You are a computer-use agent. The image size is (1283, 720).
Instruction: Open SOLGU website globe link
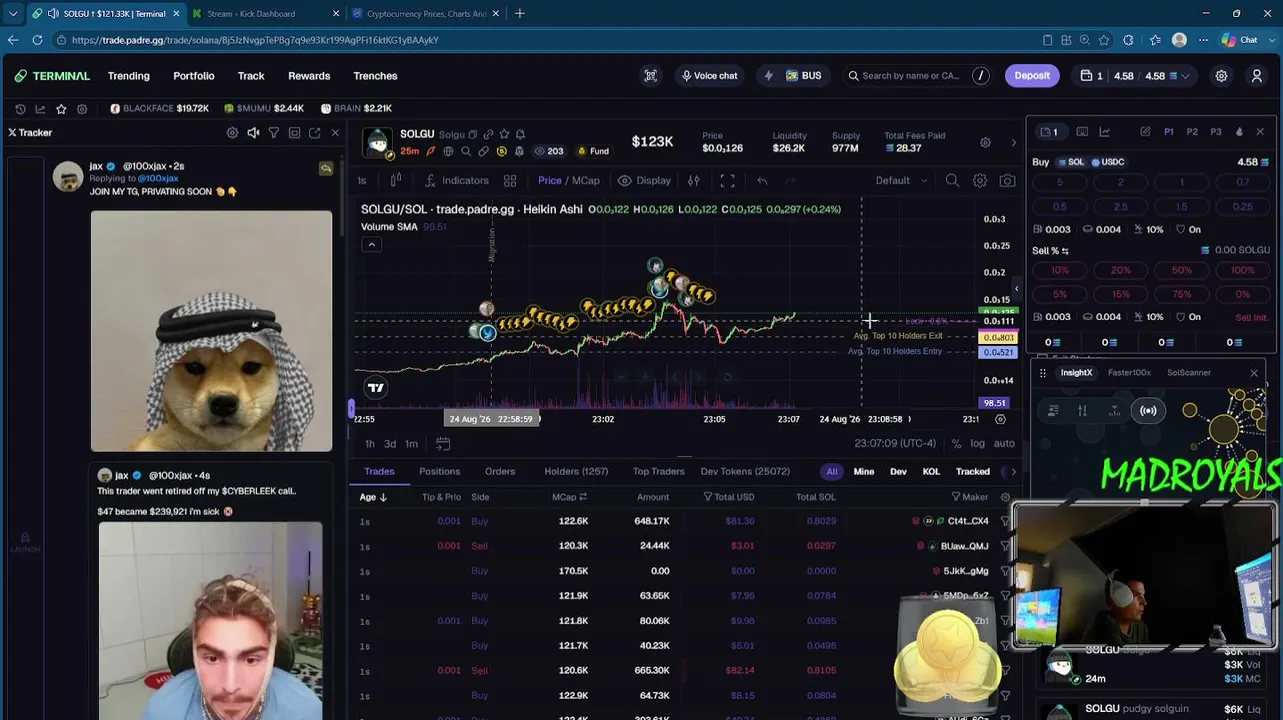pos(448,151)
